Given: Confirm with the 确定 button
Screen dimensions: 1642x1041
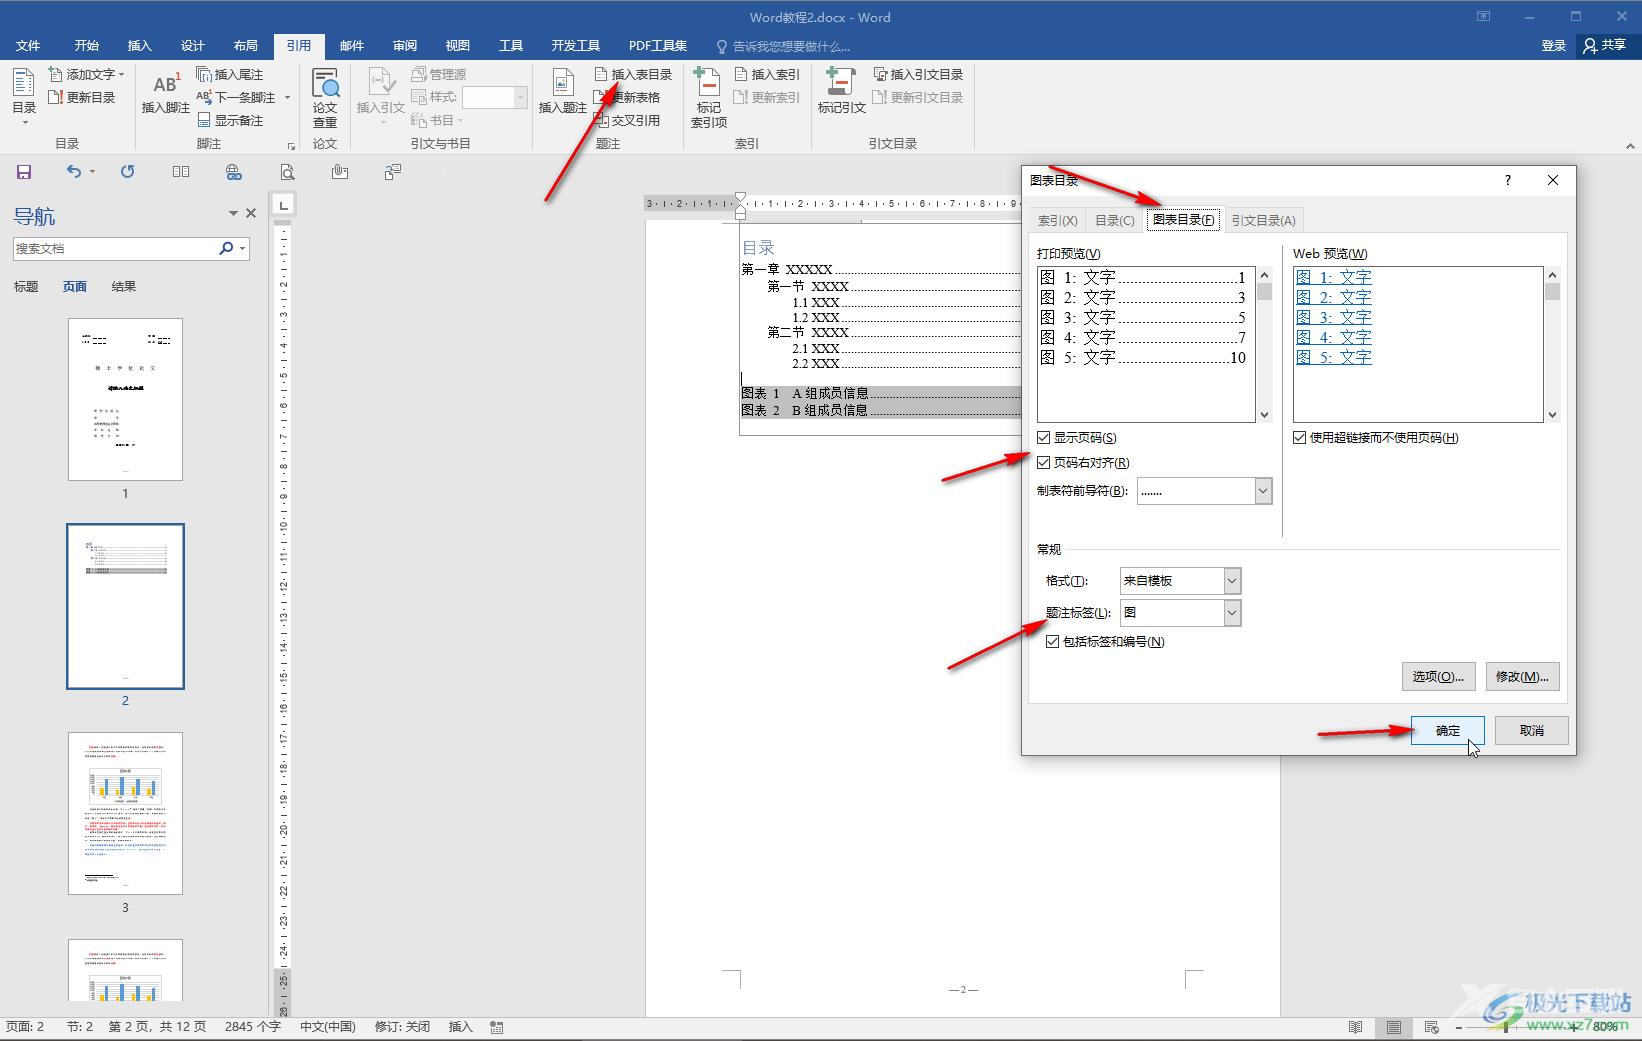Looking at the screenshot, I should [x=1447, y=731].
